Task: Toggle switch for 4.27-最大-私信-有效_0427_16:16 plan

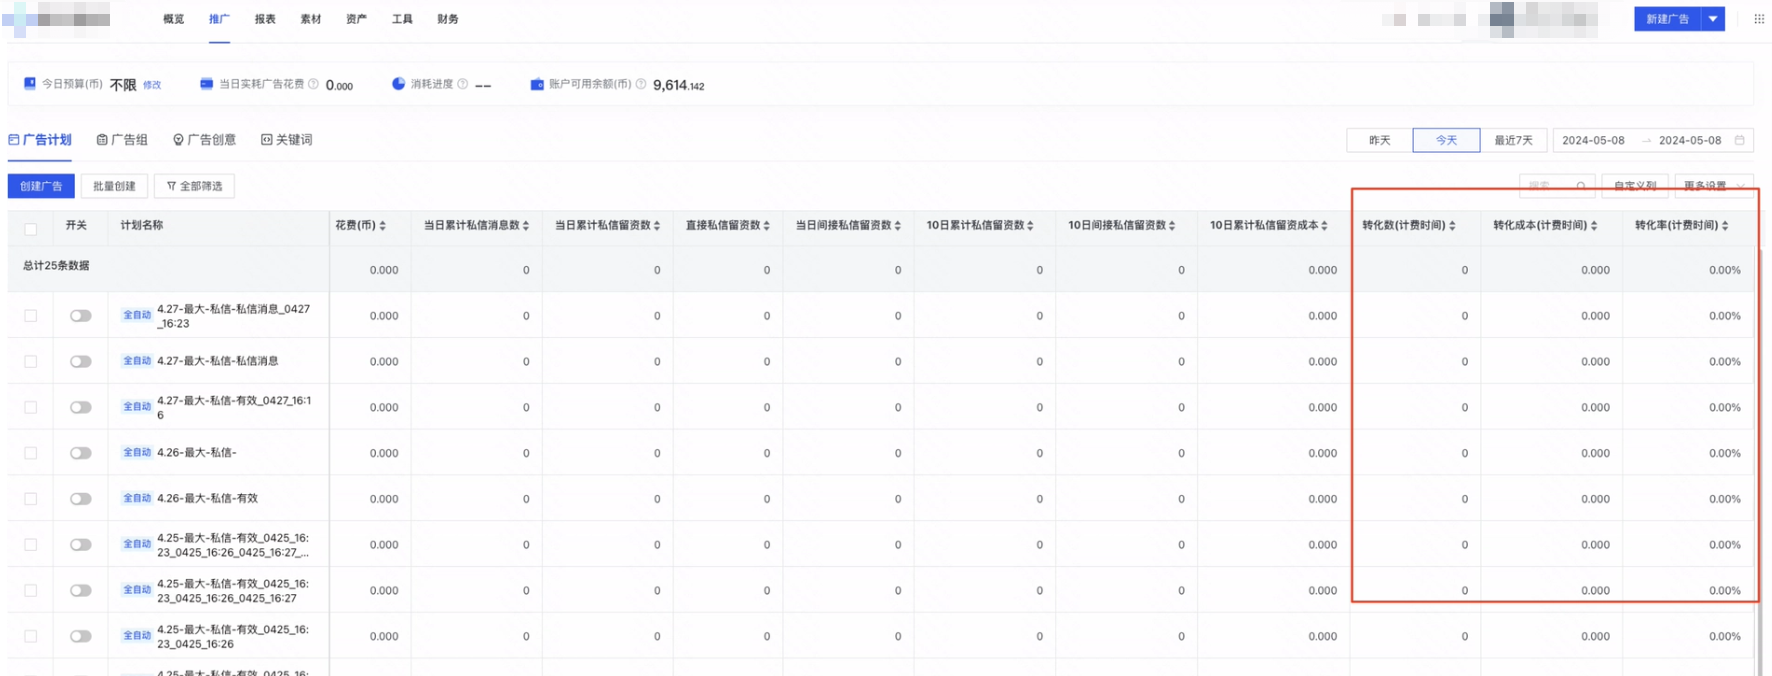Action: click(81, 407)
